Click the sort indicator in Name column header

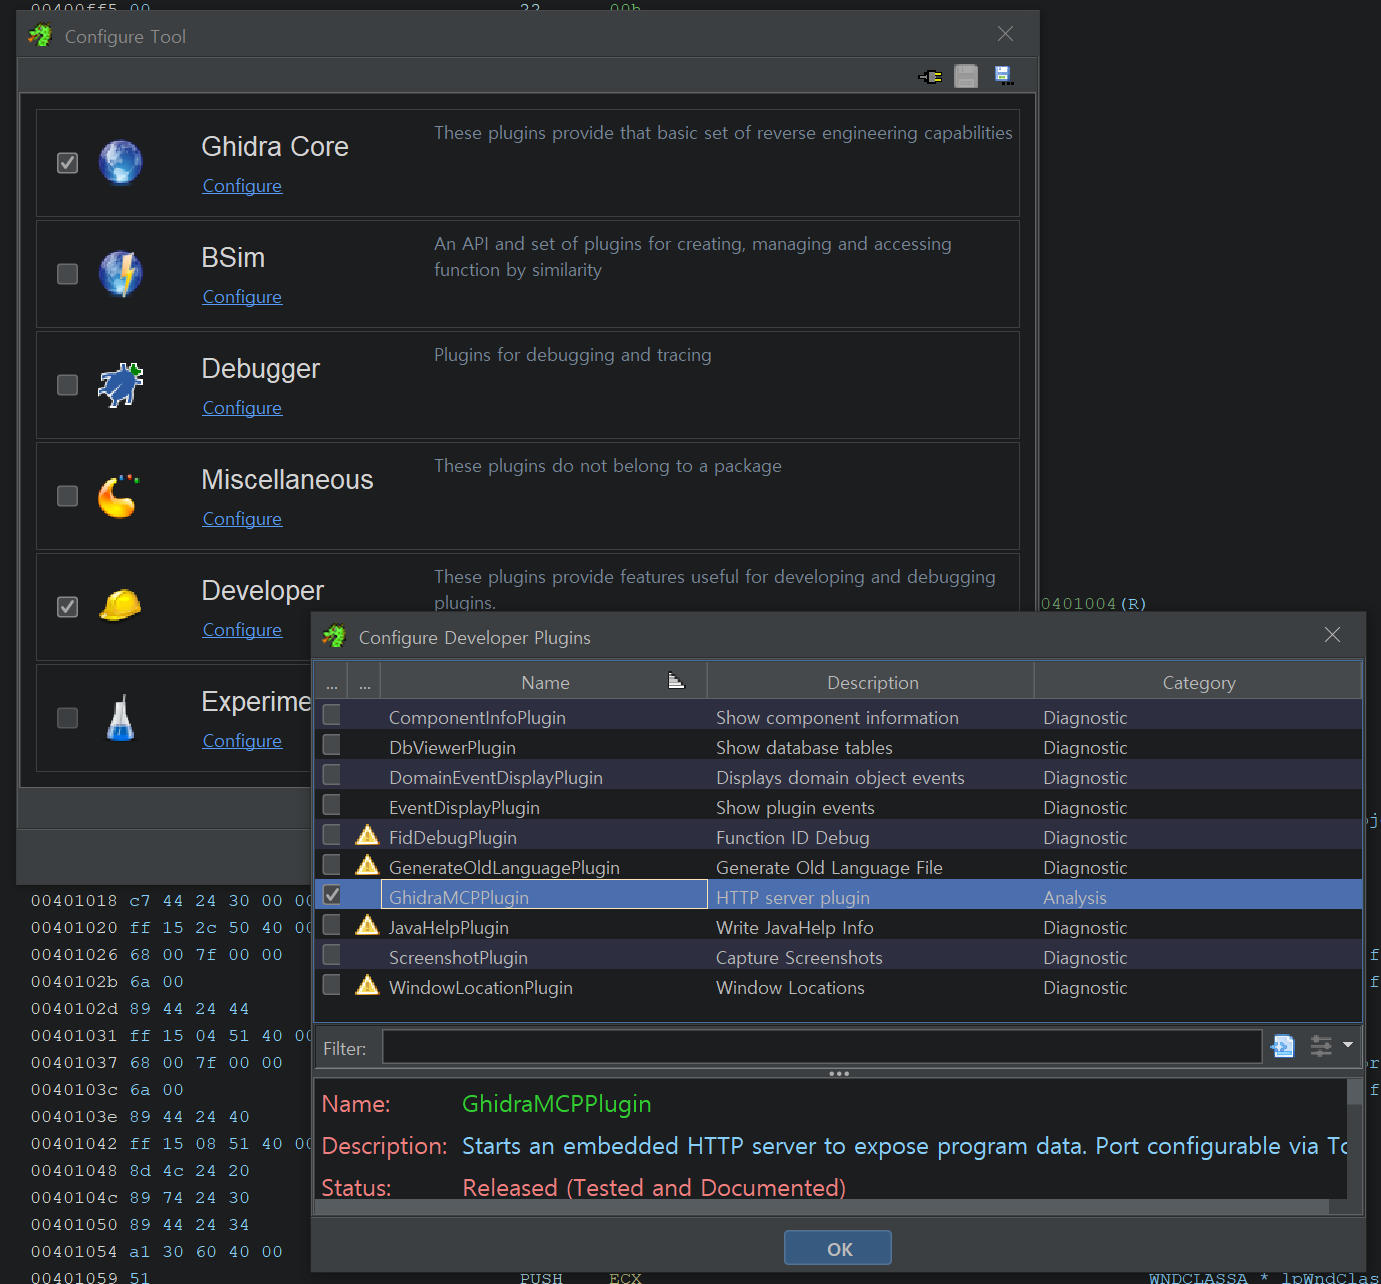(x=676, y=681)
